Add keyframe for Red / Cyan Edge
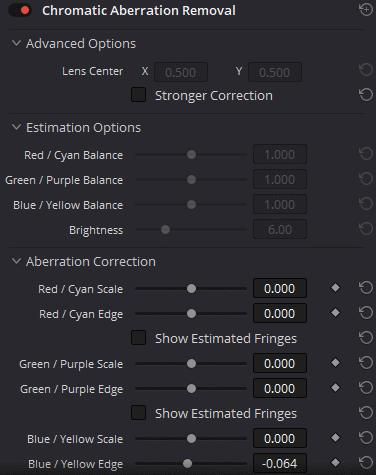Image resolution: width=376 pixels, height=475 pixels. point(335,313)
